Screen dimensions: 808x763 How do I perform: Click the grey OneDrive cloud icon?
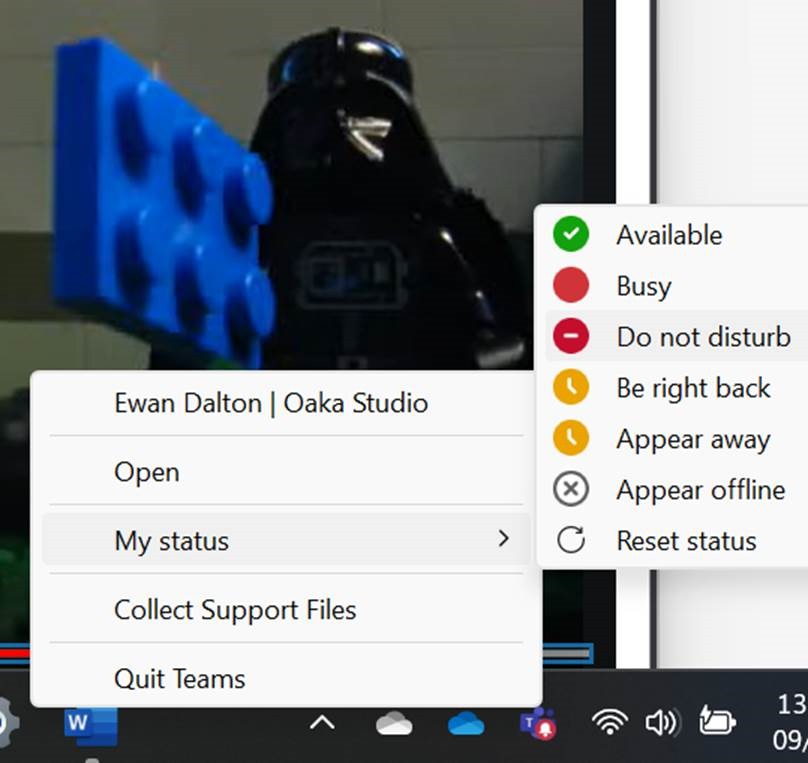click(x=394, y=723)
